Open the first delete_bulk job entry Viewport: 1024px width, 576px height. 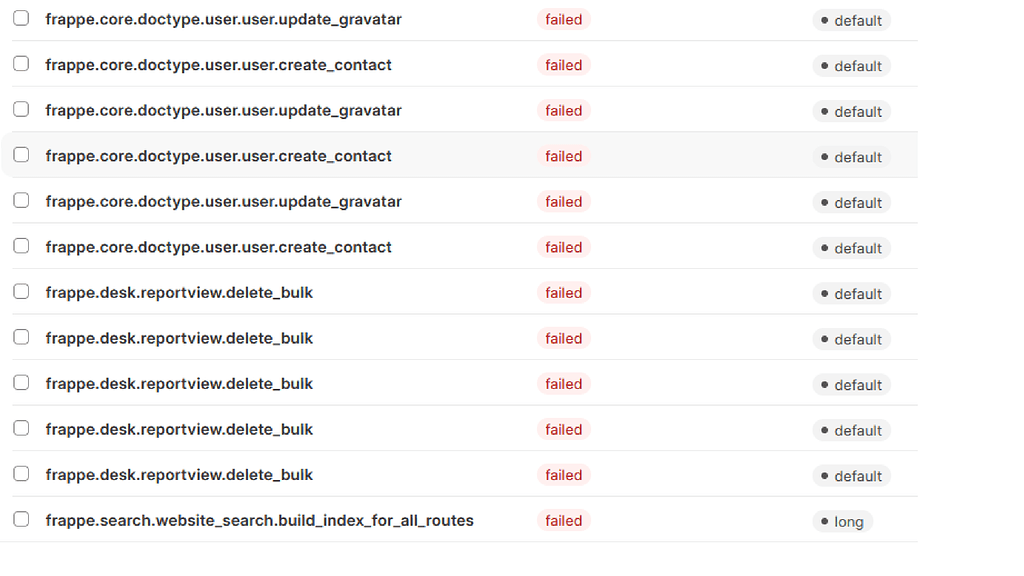(179, 293)
